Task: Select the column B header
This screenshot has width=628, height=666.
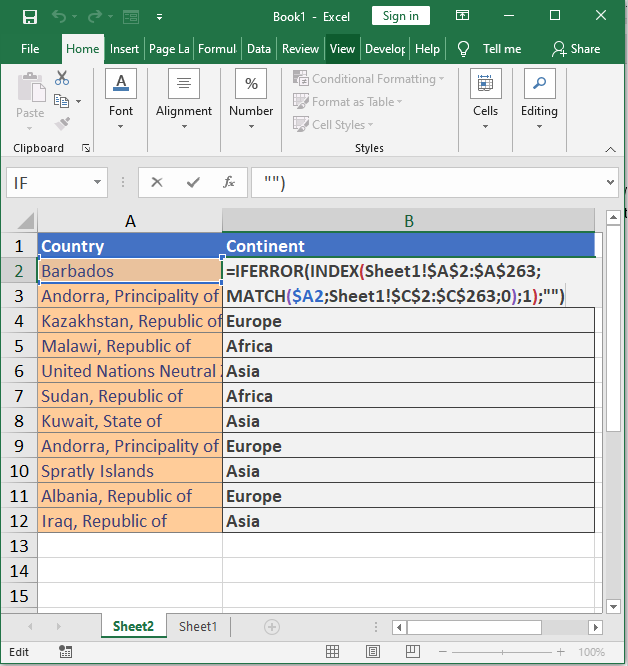Action: pyautogui.click(x=408, y=221)
